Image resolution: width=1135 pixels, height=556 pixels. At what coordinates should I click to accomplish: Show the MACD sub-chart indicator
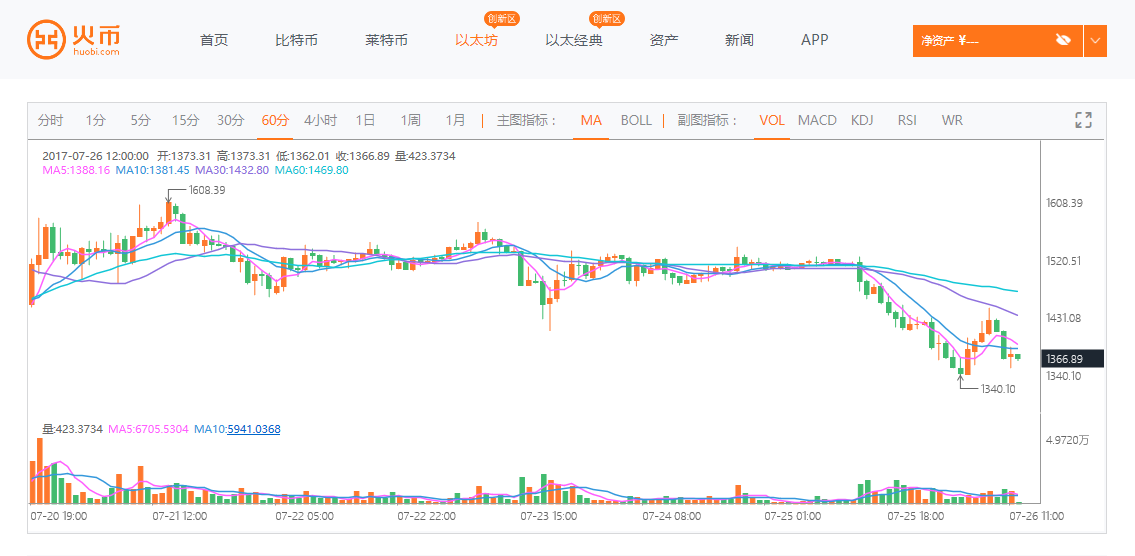(x=817, y=120)
